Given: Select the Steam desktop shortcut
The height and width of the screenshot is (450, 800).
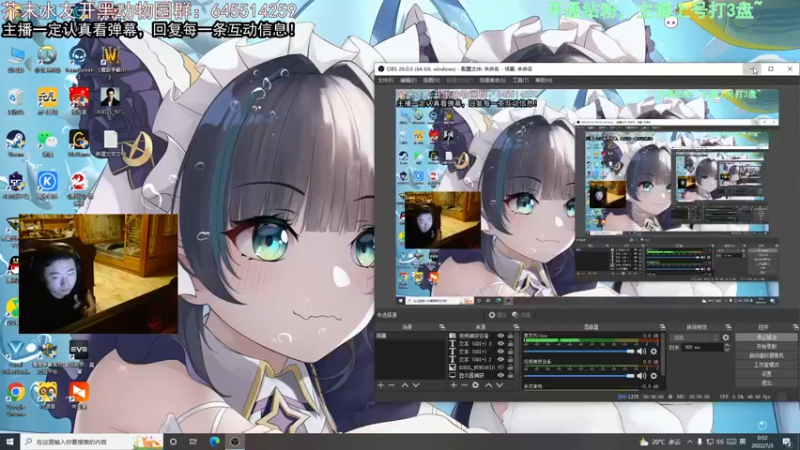Looking at the screenshot, I should coord(16,143).
